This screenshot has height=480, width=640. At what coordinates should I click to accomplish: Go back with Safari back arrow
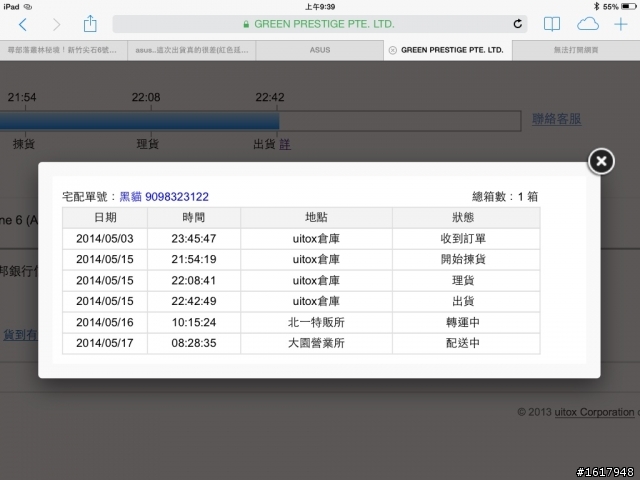[23, 24]
